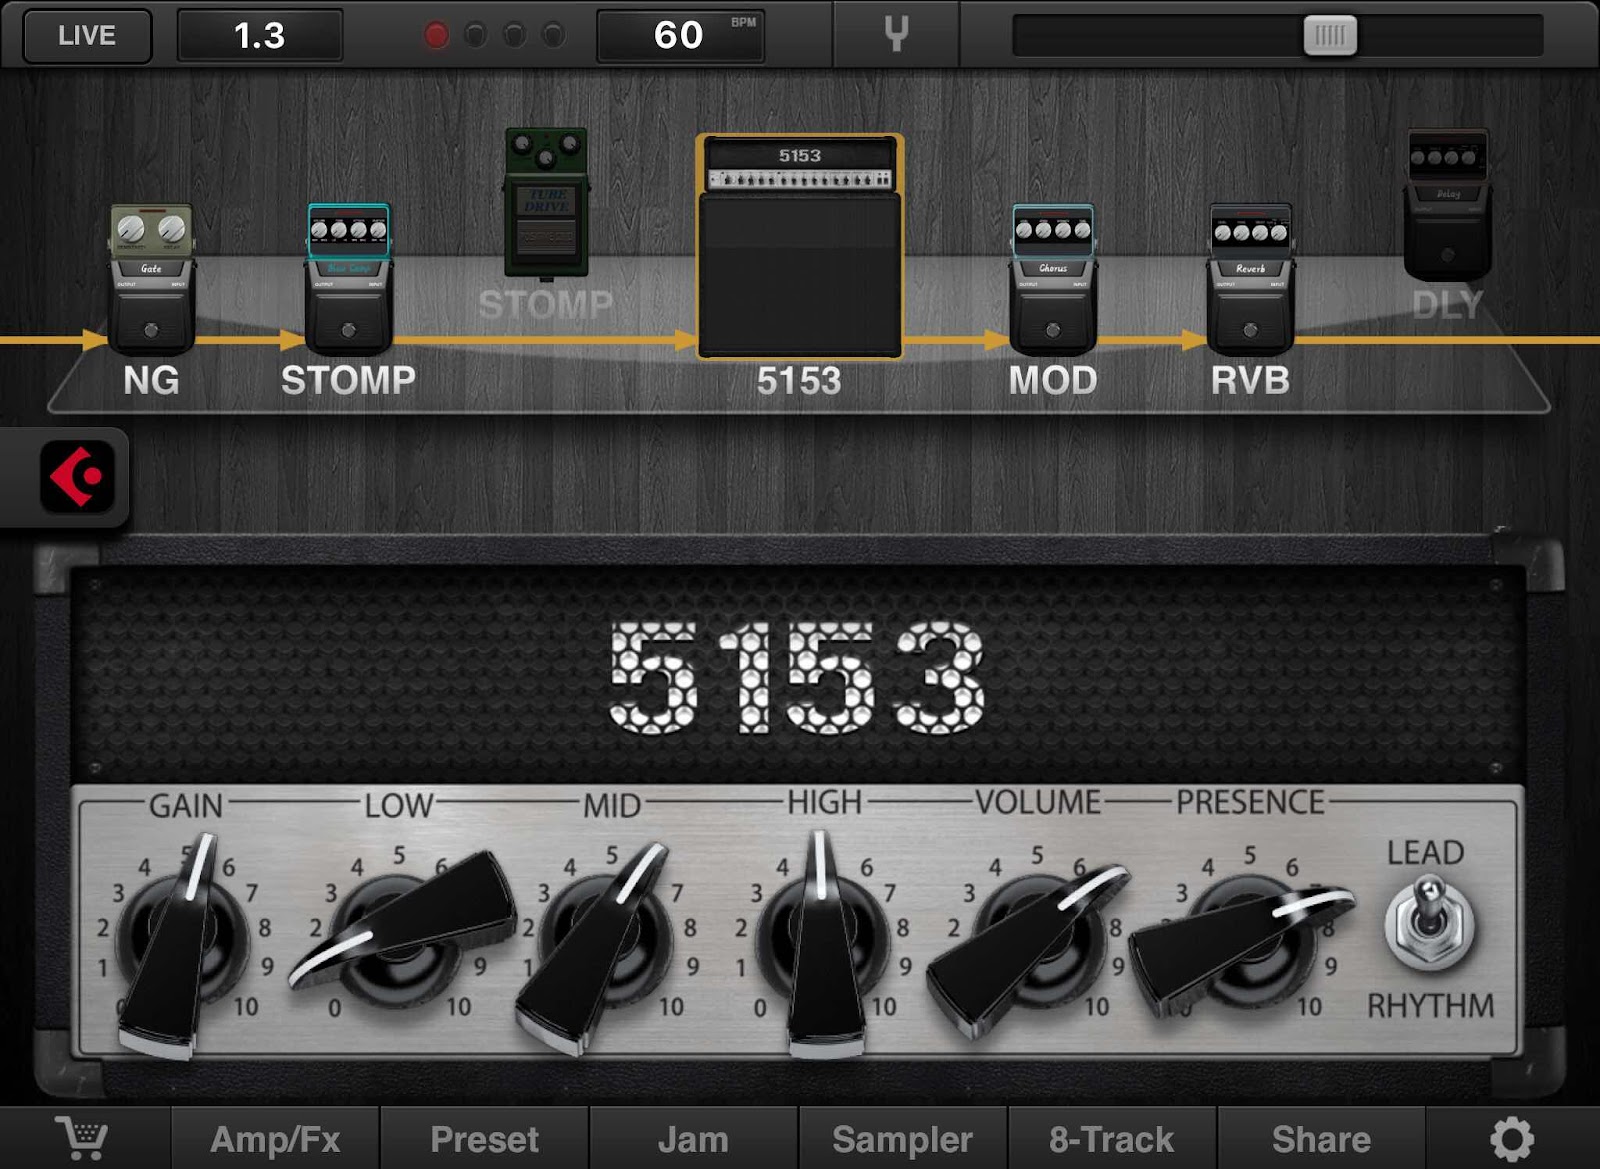
Task: Flip the LEAD/RHYTHM channel switch
Action: click(x=1430, y=922)
